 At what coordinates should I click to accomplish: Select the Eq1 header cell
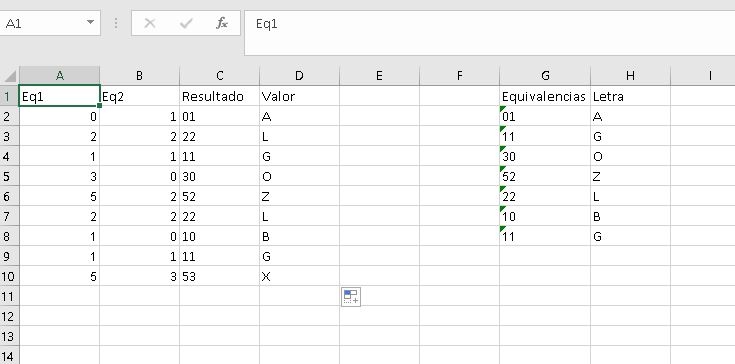(60, 96)
